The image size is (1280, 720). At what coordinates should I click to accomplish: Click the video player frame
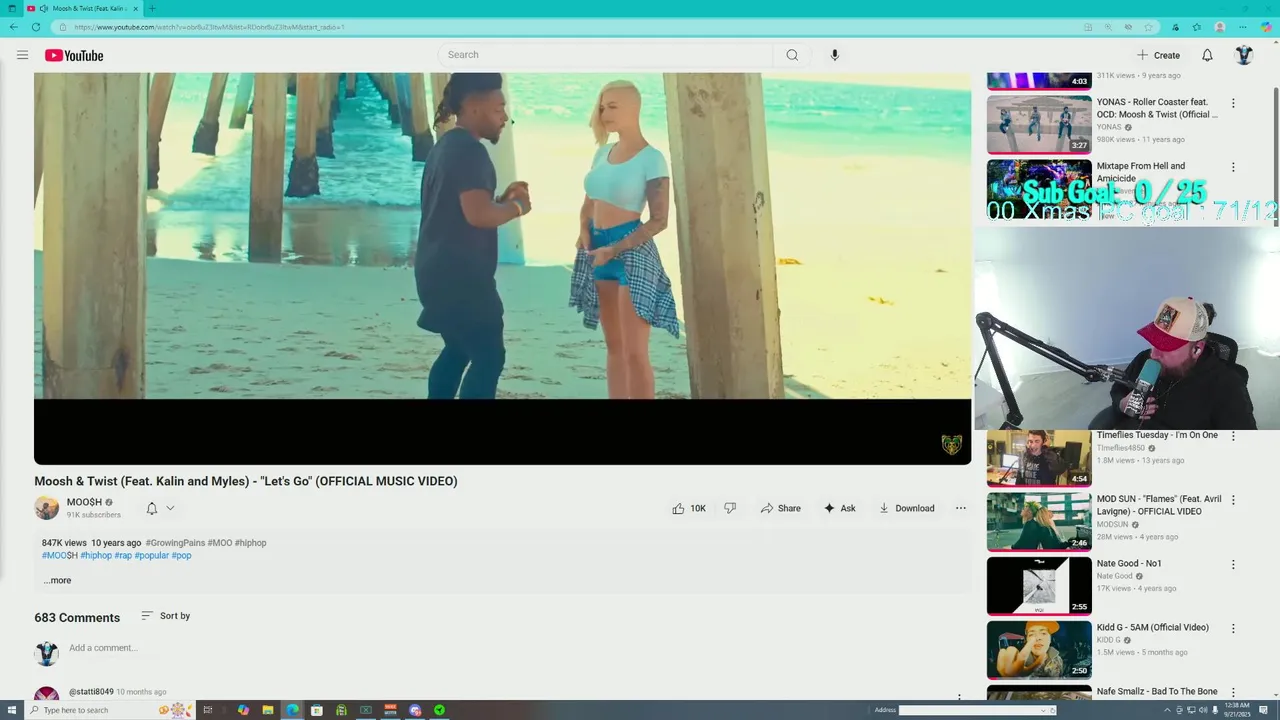click(502, 268)
